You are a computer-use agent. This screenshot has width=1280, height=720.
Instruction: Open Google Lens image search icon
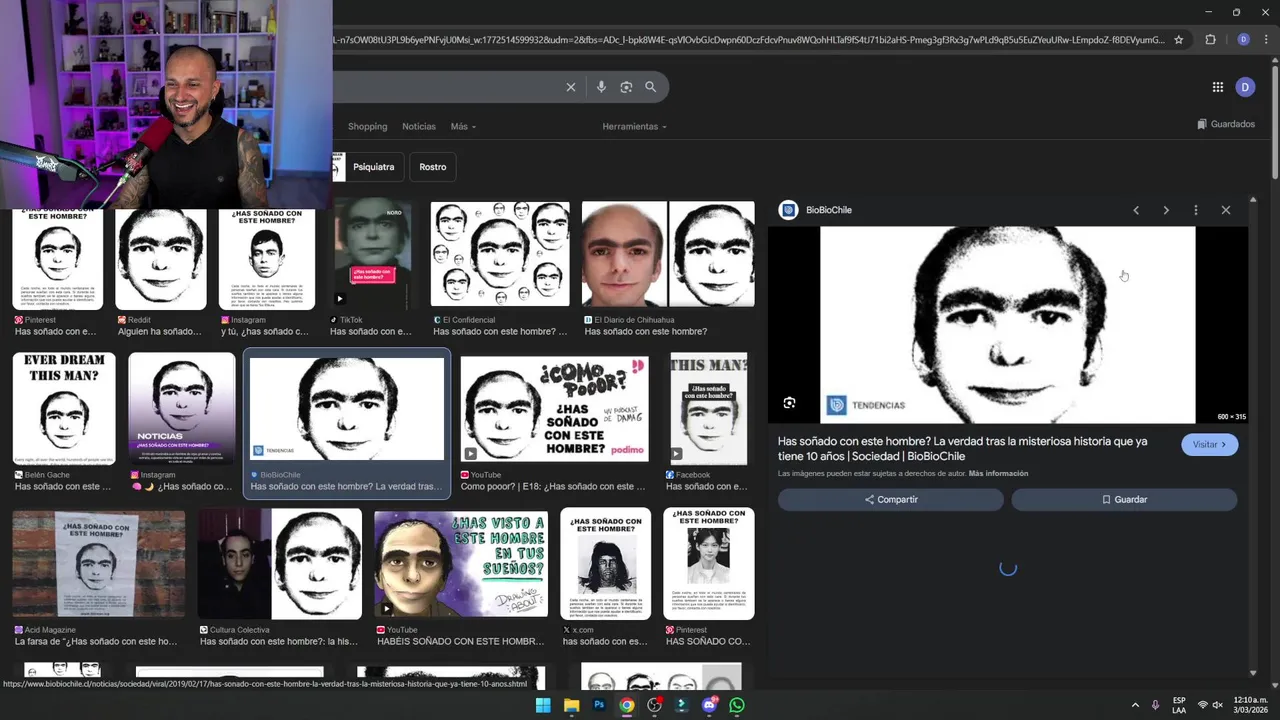pyautogui.click(x=626, y=87)
